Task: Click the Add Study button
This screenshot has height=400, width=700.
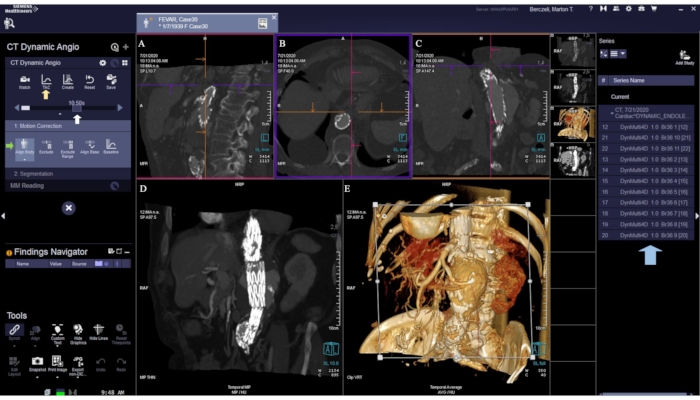Action: (x=683, y=58)
